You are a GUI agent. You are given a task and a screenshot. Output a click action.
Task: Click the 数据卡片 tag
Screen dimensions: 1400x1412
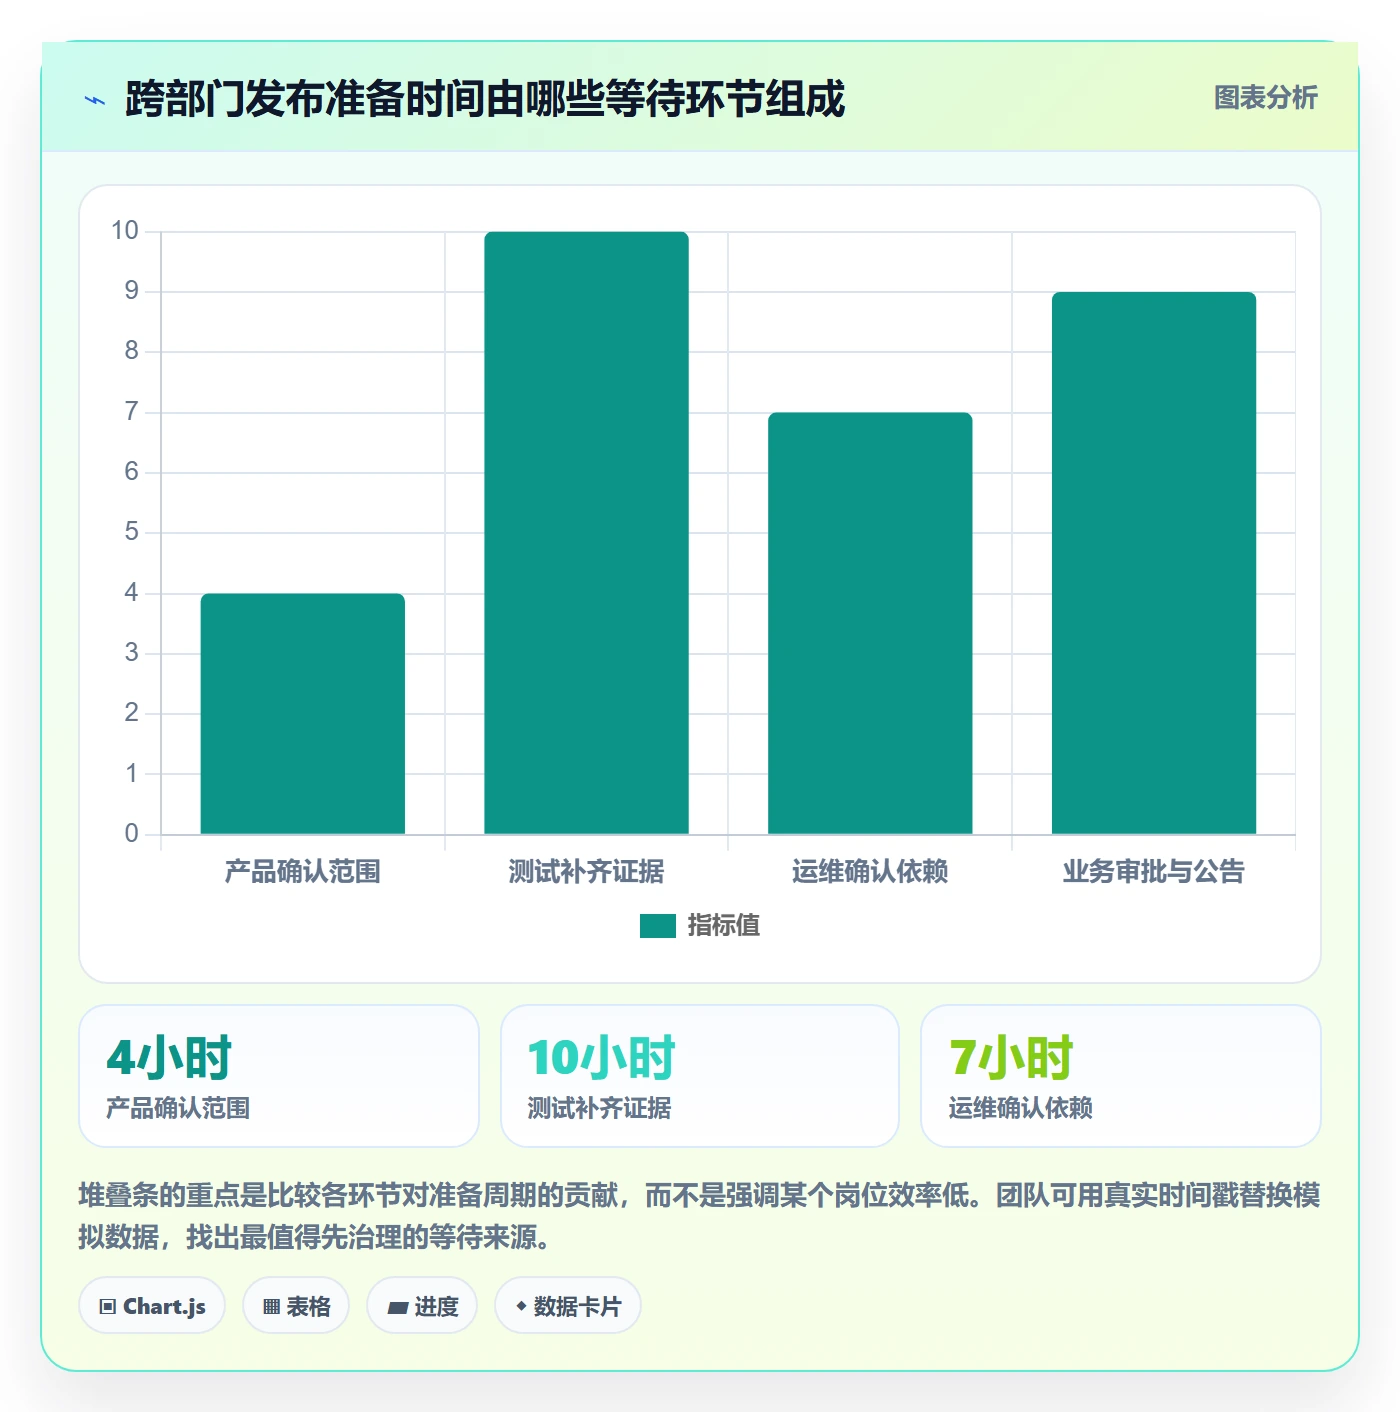pos(568,1306)
